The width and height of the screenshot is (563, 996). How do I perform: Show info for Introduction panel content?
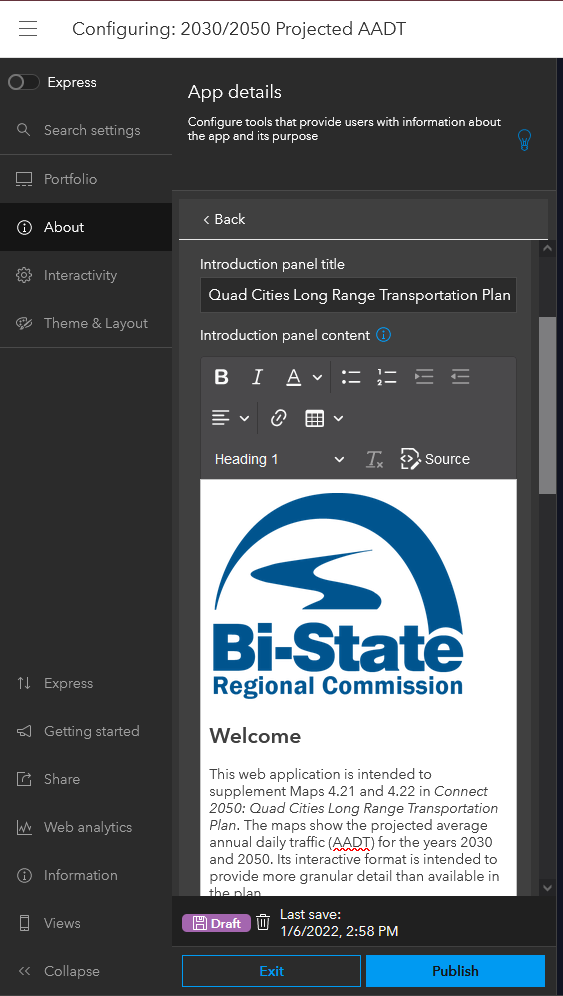tap(383, 335)
